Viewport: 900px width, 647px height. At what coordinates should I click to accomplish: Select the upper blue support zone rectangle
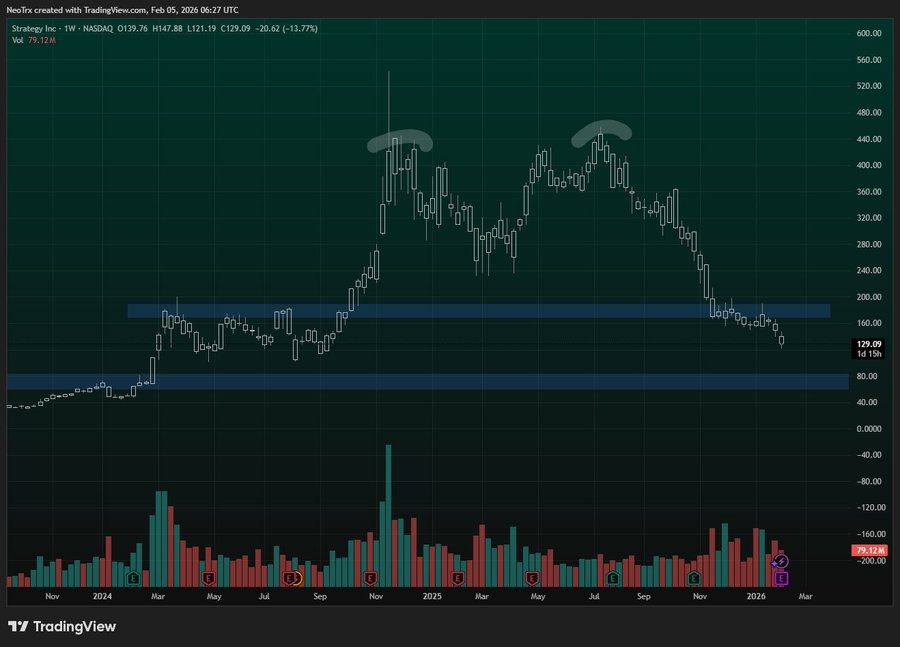click(x=478, y=311)
